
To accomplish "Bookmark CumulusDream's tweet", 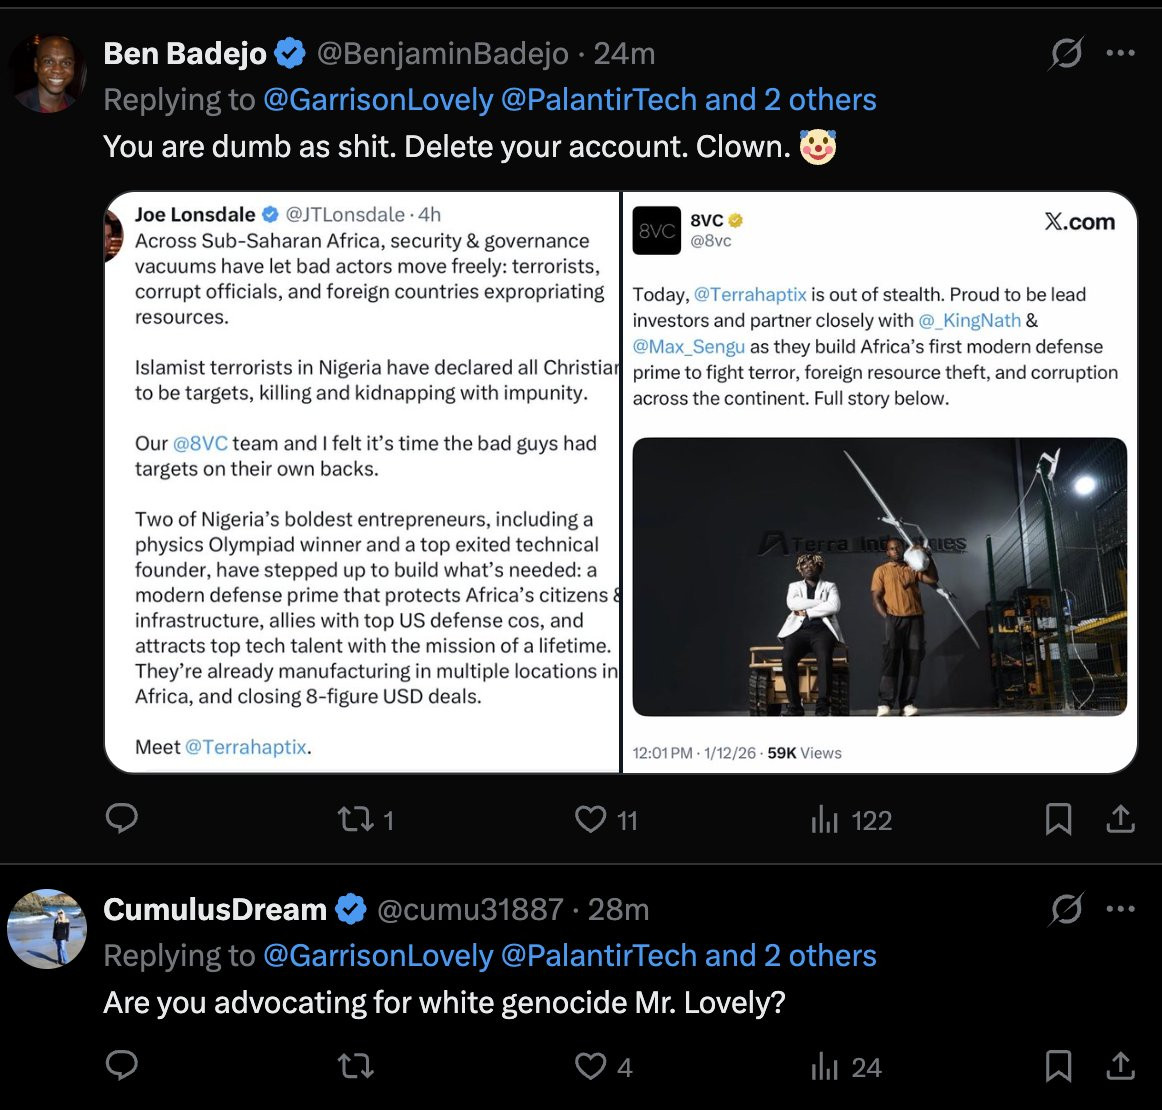I will [1058, 1067].
